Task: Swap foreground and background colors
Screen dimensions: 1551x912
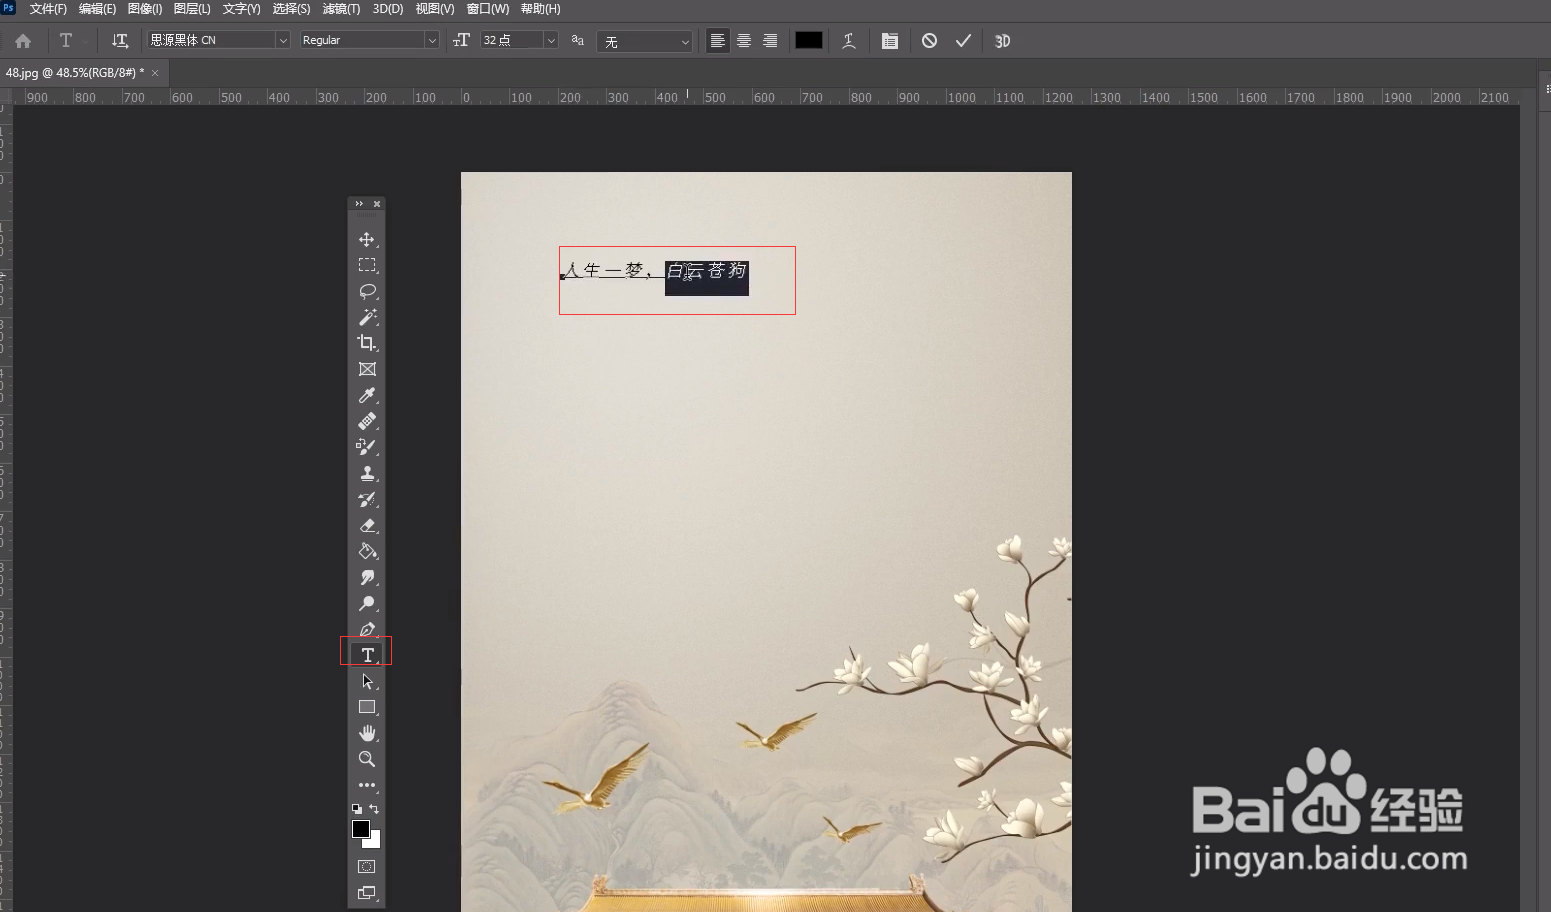Action: (x=374, y=809)
